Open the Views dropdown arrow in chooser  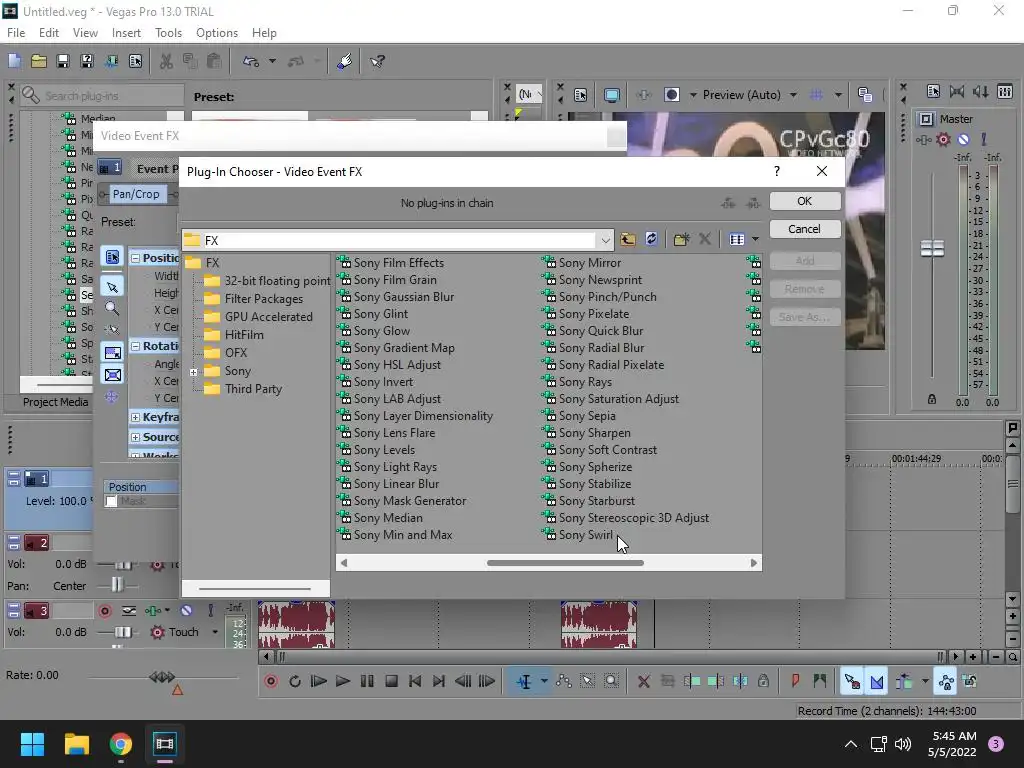[755, 239]
